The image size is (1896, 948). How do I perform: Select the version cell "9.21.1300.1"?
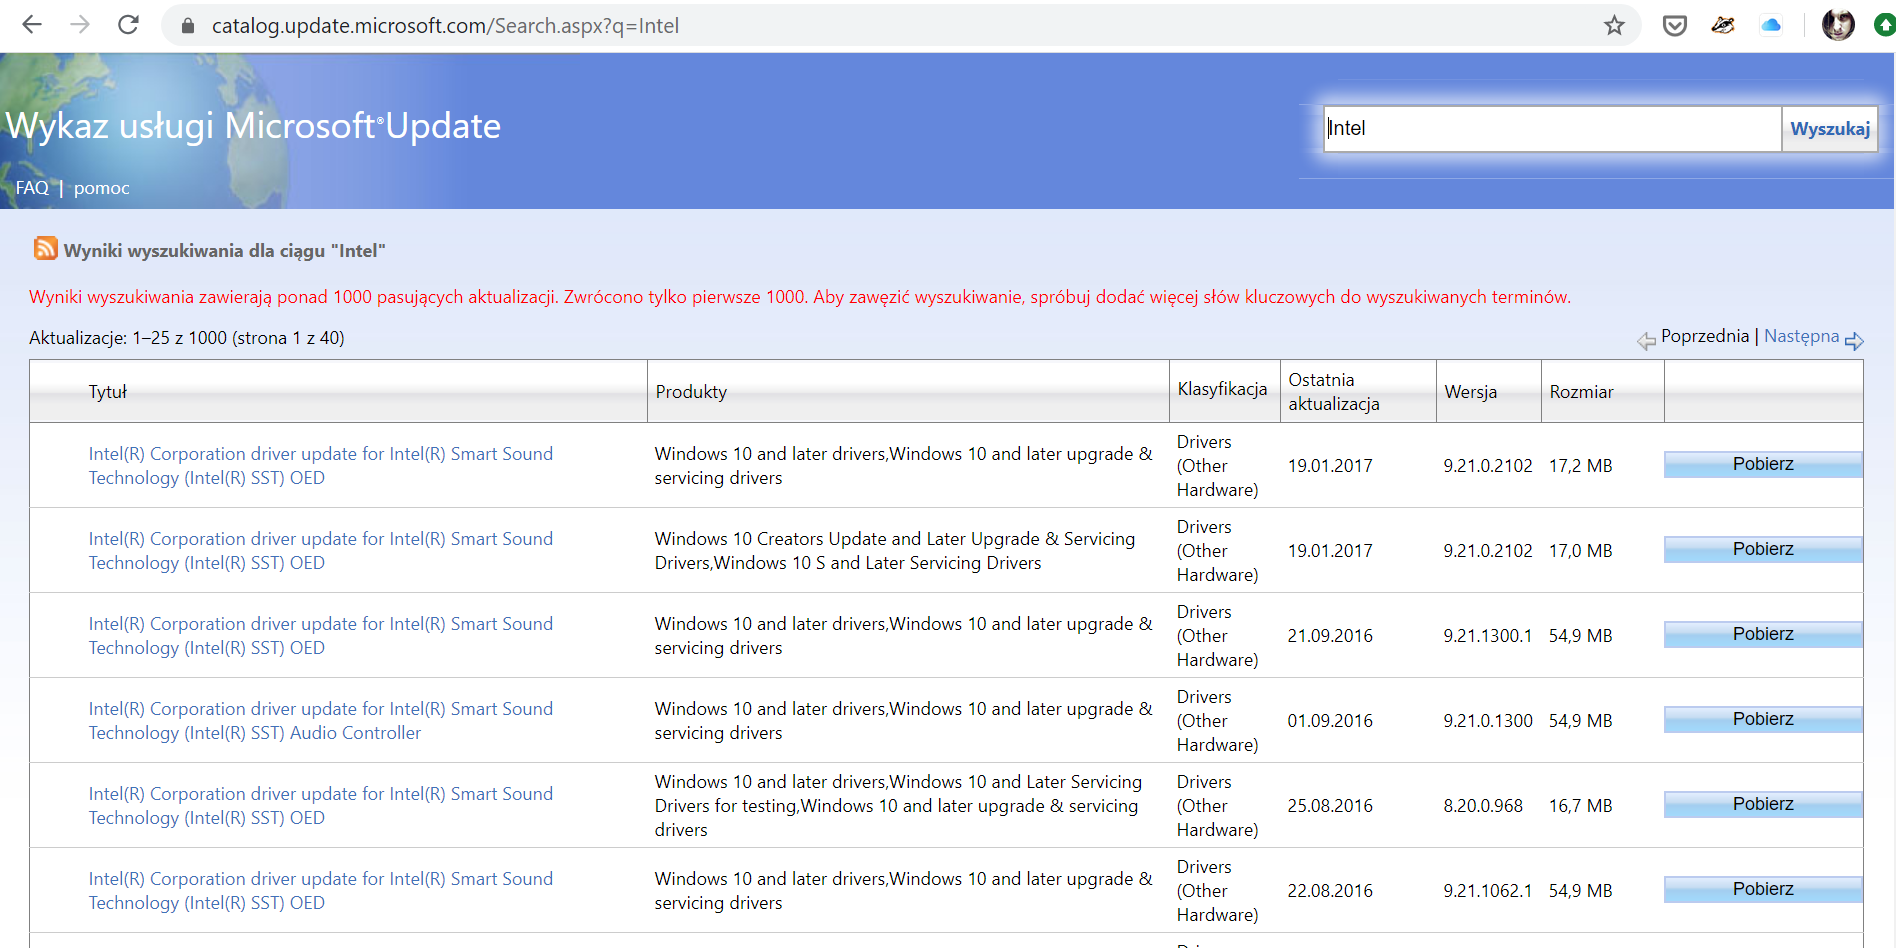(1487, 636)
